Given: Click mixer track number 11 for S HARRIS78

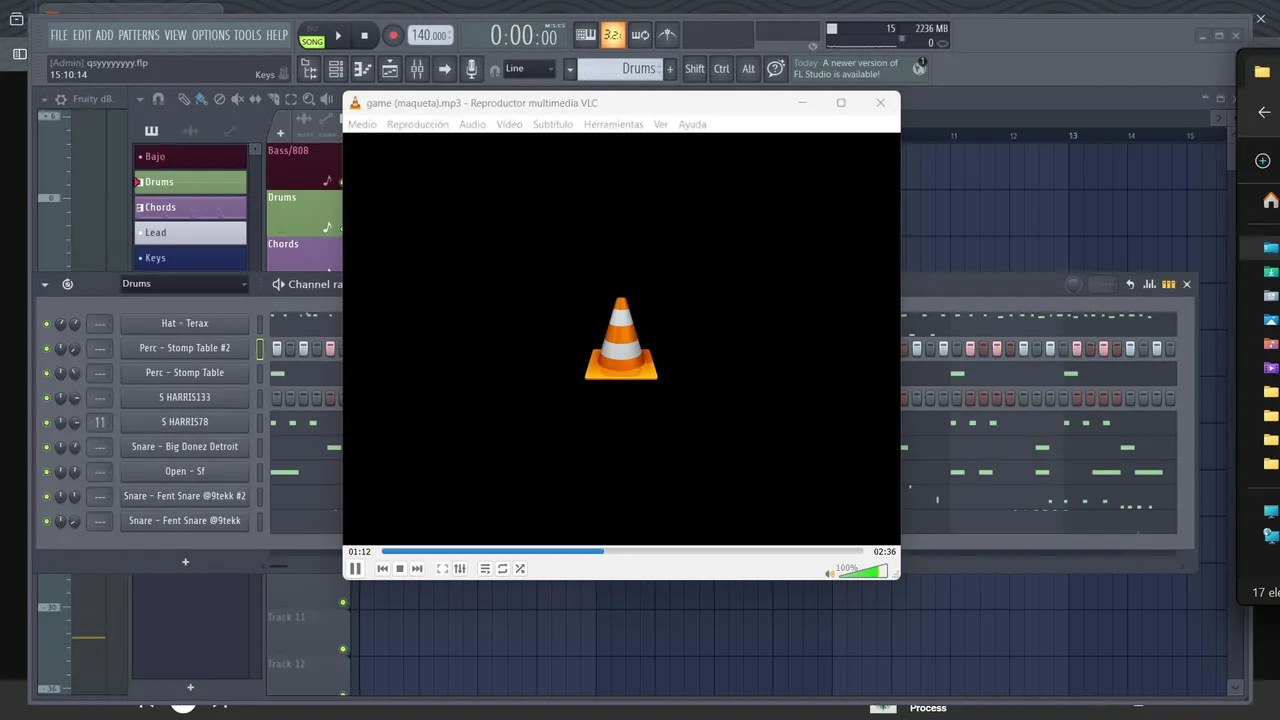Looking at the screenshot, I should point(99,422).
